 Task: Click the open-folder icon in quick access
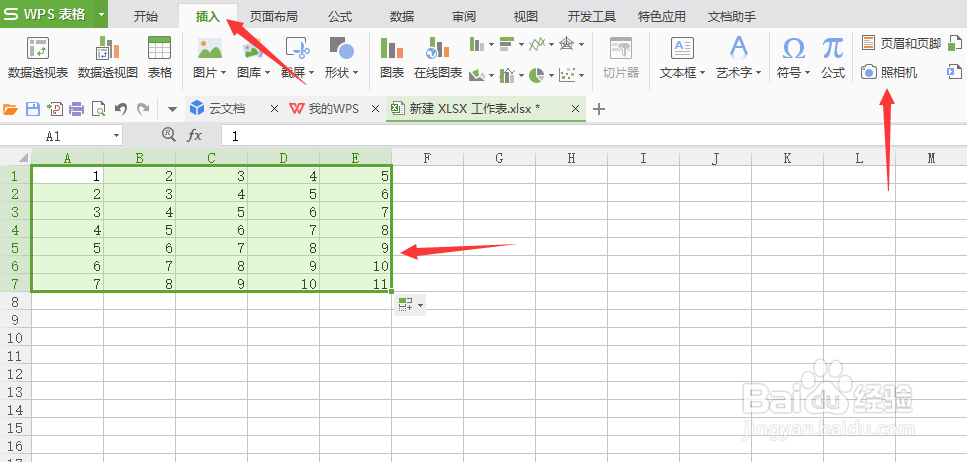pyautogui.click(x=10, y=110)
